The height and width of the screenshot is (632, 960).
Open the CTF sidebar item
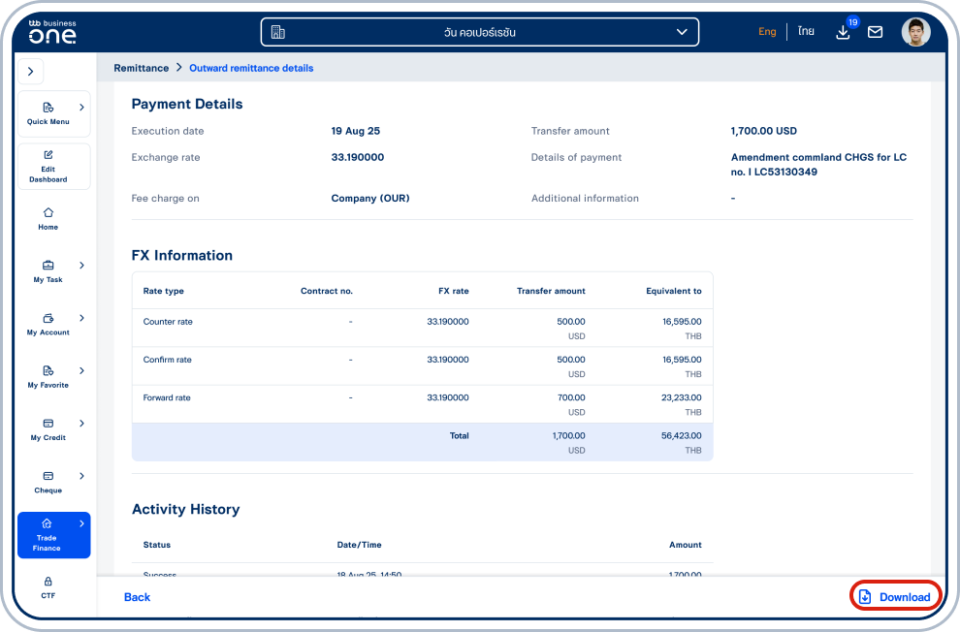pos(48,587)
